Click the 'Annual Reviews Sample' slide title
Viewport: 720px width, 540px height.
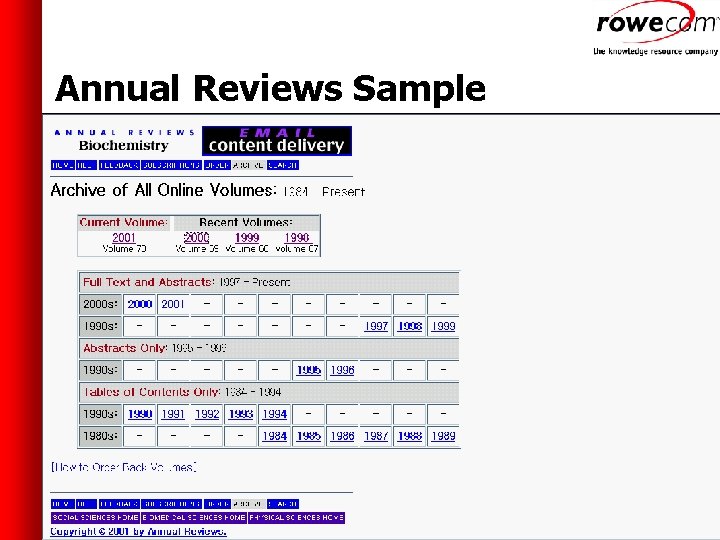tap(270, 89)
